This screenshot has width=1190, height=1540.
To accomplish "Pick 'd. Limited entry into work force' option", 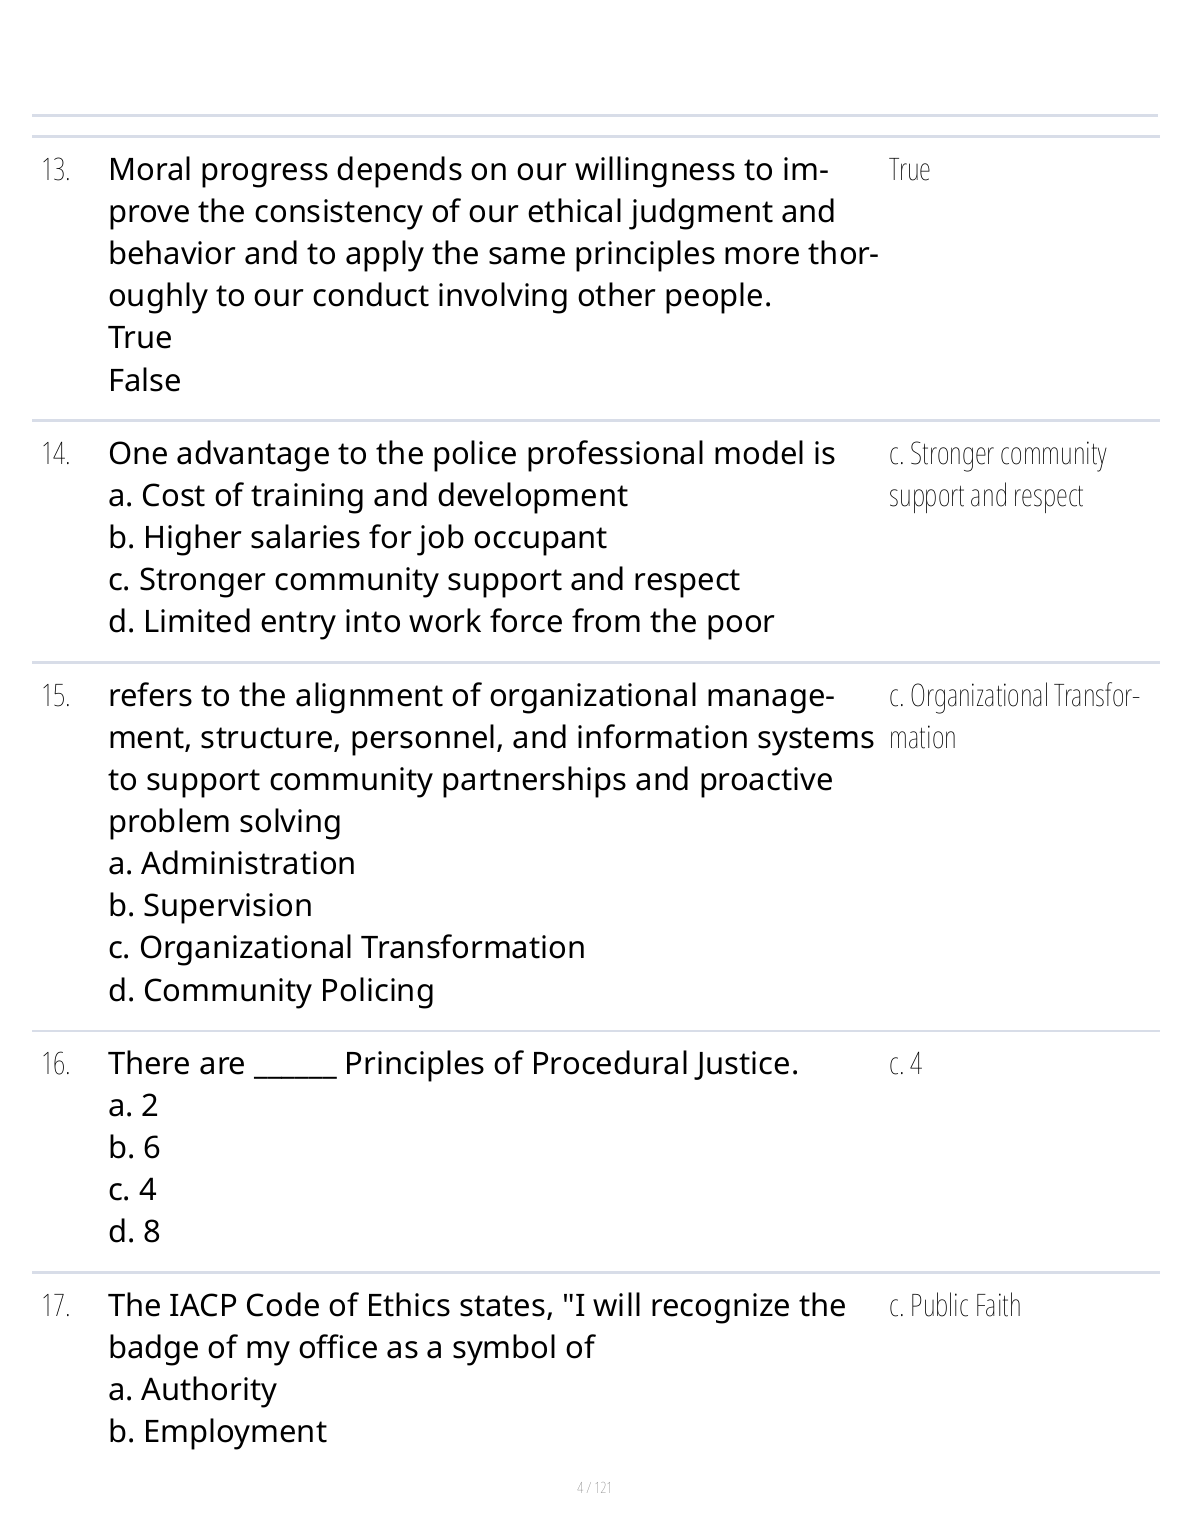I will coord(441,622).
